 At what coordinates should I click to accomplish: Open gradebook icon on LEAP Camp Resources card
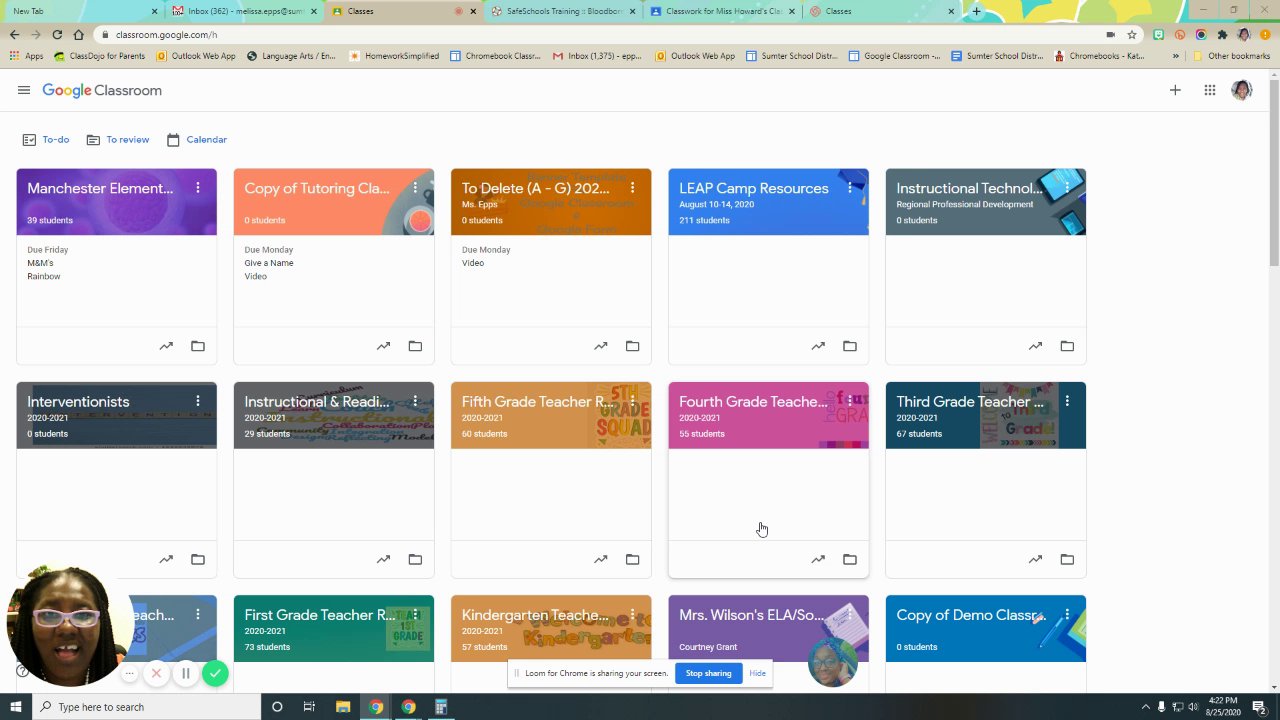(x=818, y=346)
